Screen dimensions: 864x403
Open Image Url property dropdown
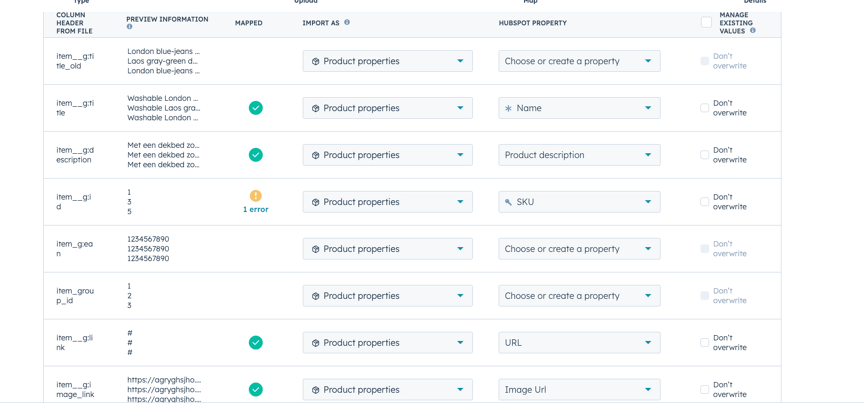pyautogui.click(x=579, y=389)
